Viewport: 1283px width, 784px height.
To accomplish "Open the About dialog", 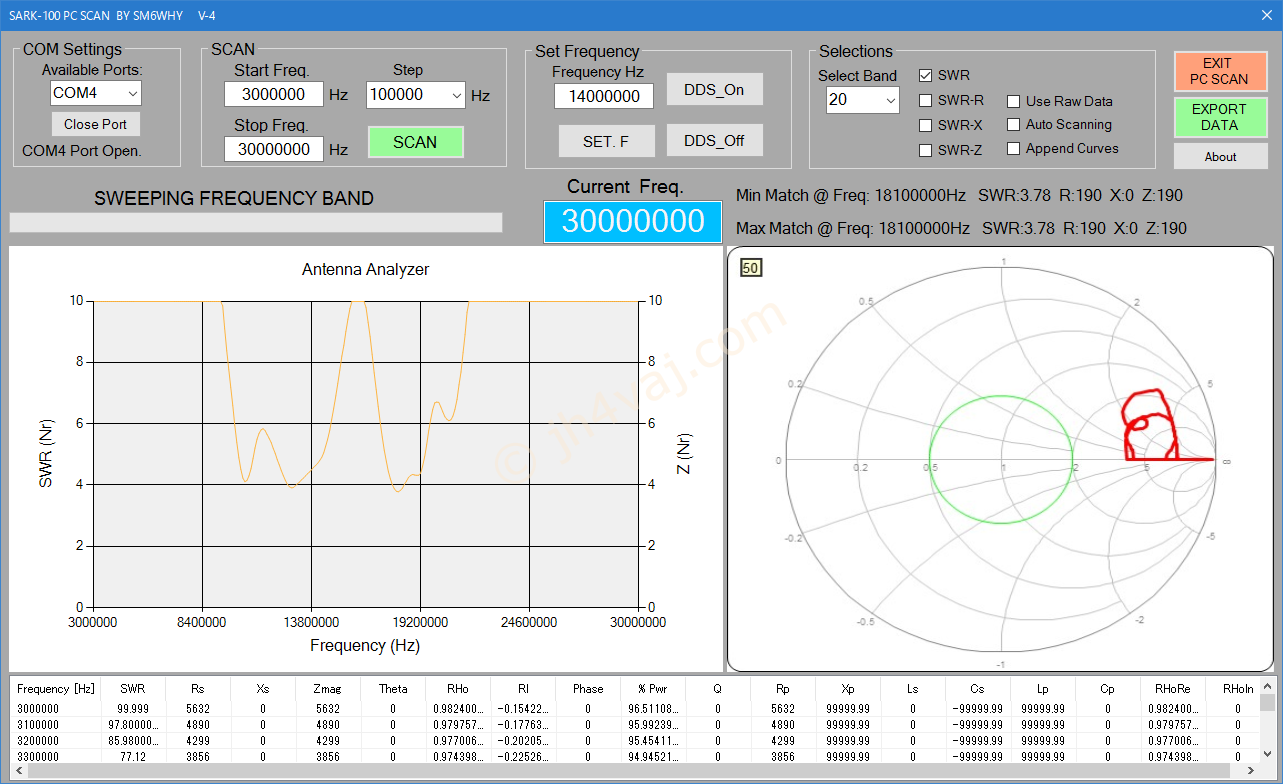I will pyautogui.click(x=1220, y=156).
